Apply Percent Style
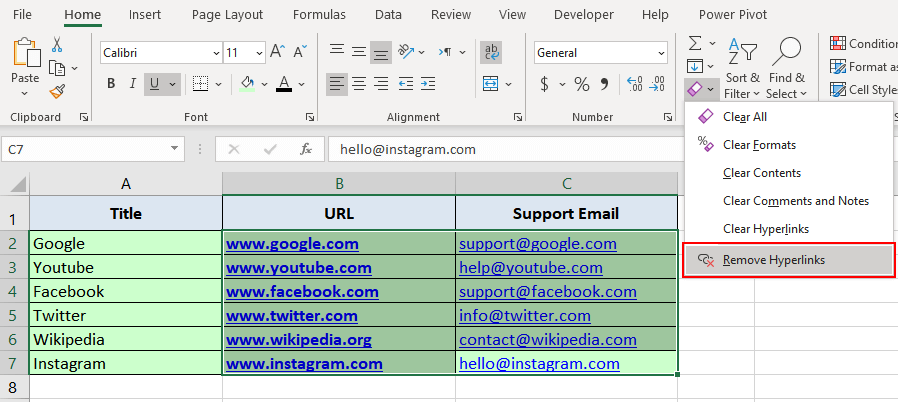 (582, 85)
